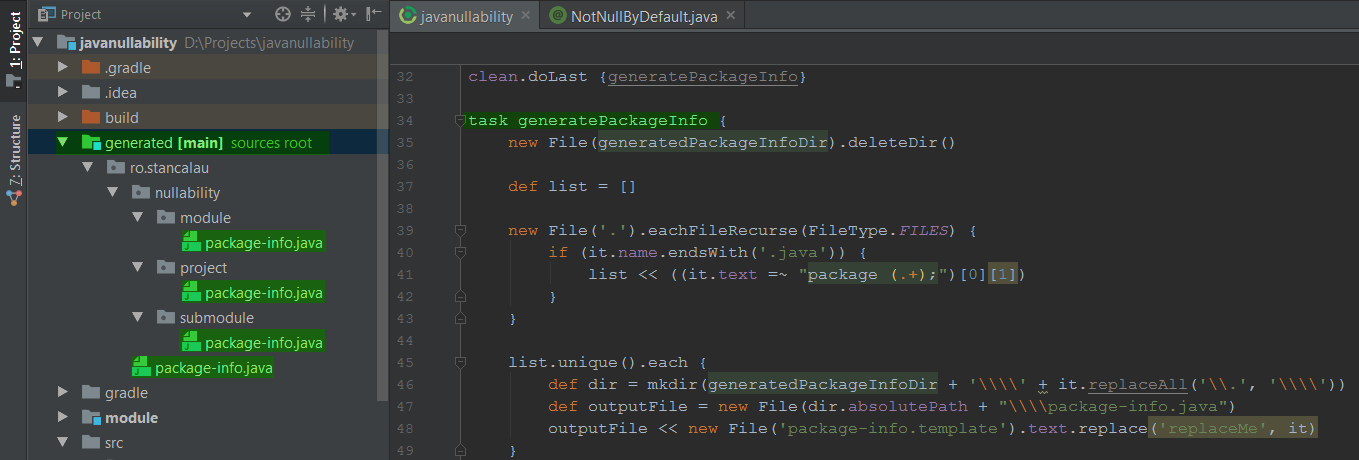Collapse the generated sources root folder

63,143
